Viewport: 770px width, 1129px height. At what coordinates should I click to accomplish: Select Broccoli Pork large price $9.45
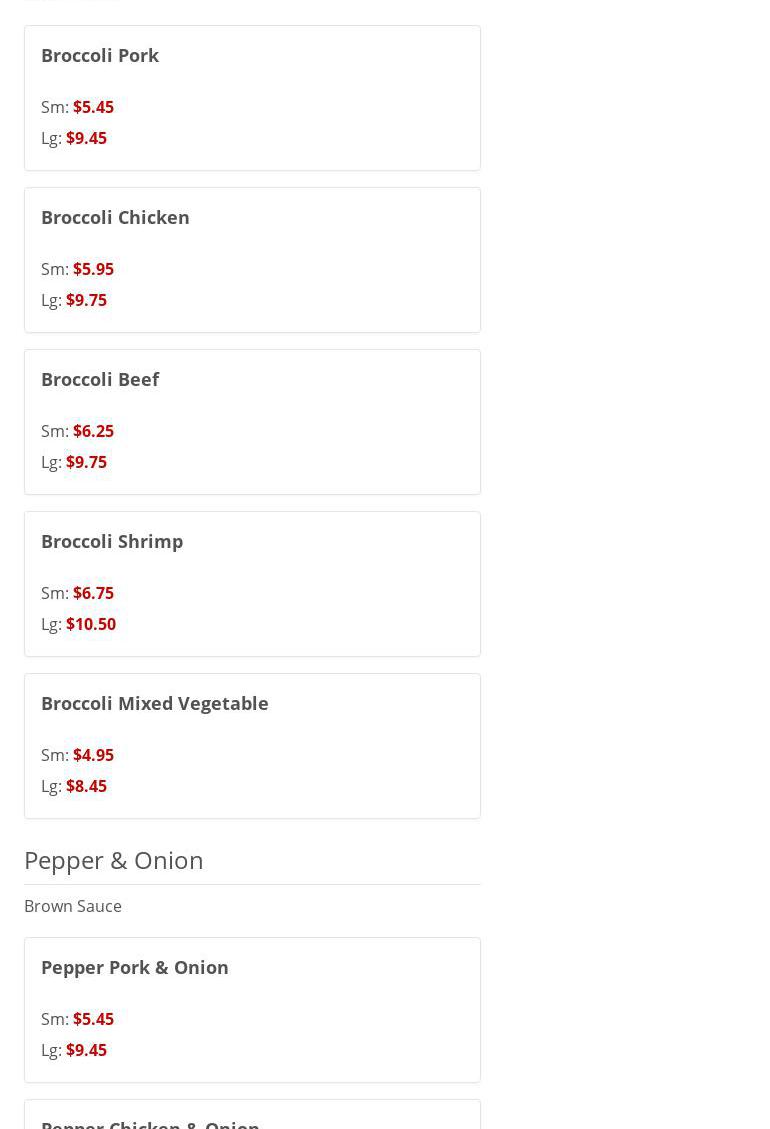(86, 138)
